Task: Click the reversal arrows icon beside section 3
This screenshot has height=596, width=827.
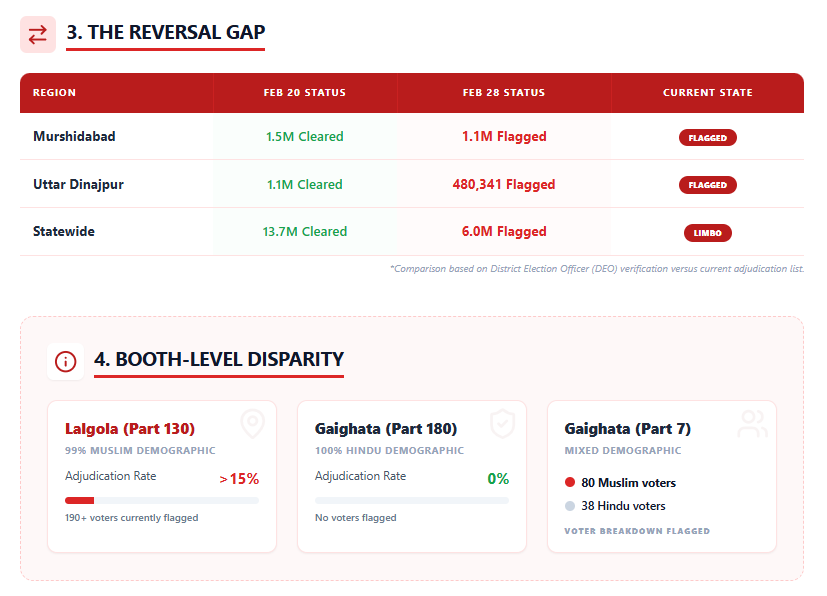Action: 38,34
